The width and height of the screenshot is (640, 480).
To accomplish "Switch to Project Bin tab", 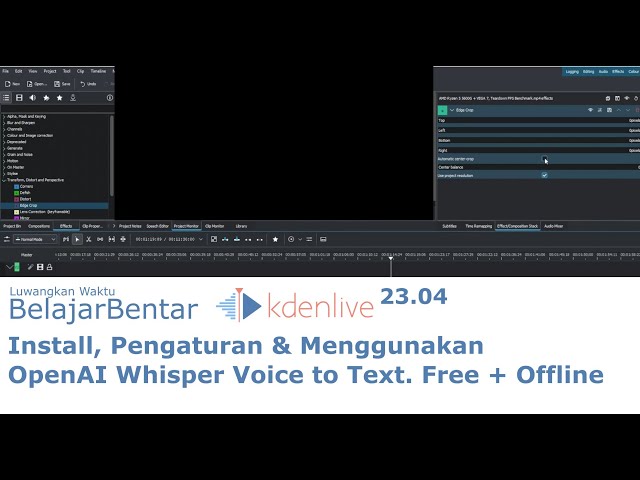I will pos(12,226).
